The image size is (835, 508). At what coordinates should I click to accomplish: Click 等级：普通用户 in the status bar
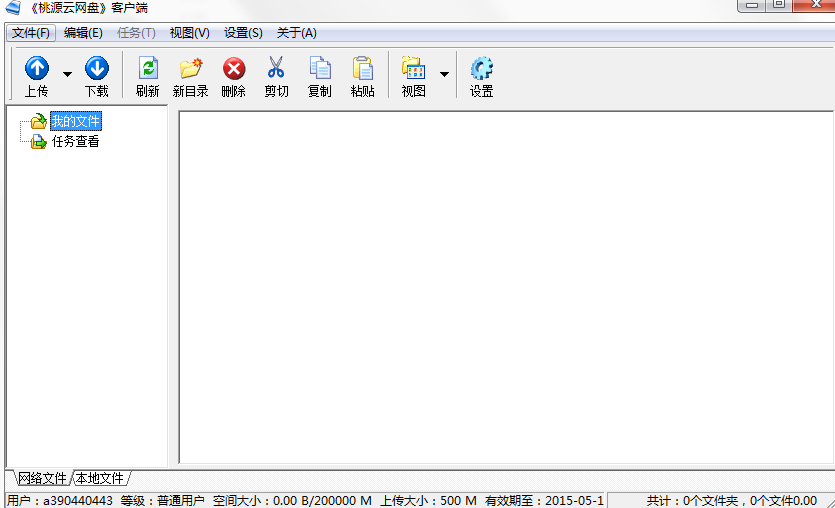[x=162, y=501]
